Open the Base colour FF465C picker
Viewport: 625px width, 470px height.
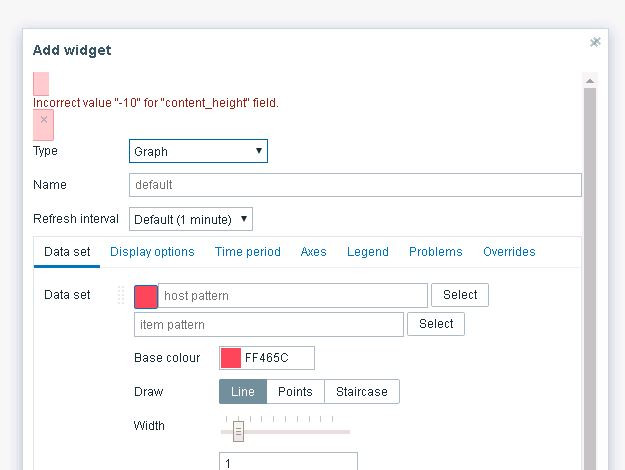[231, 358]
